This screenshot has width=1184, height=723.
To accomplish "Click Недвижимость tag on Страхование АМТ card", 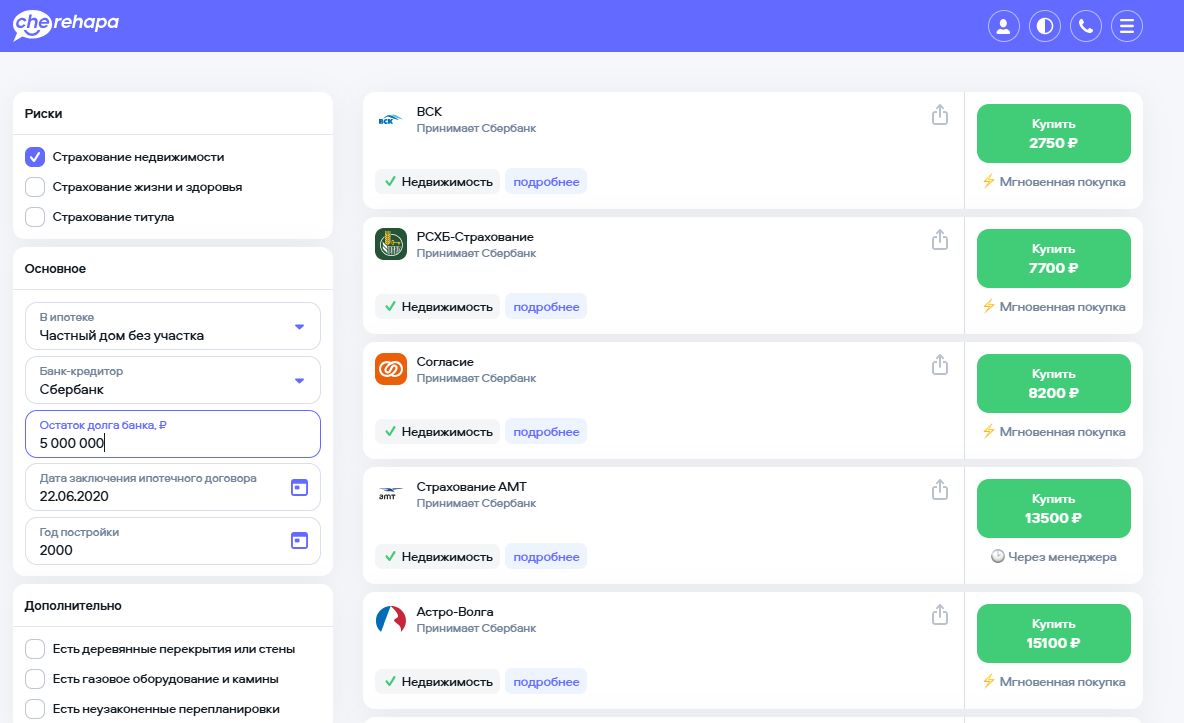I will click(x=438, y=557).
